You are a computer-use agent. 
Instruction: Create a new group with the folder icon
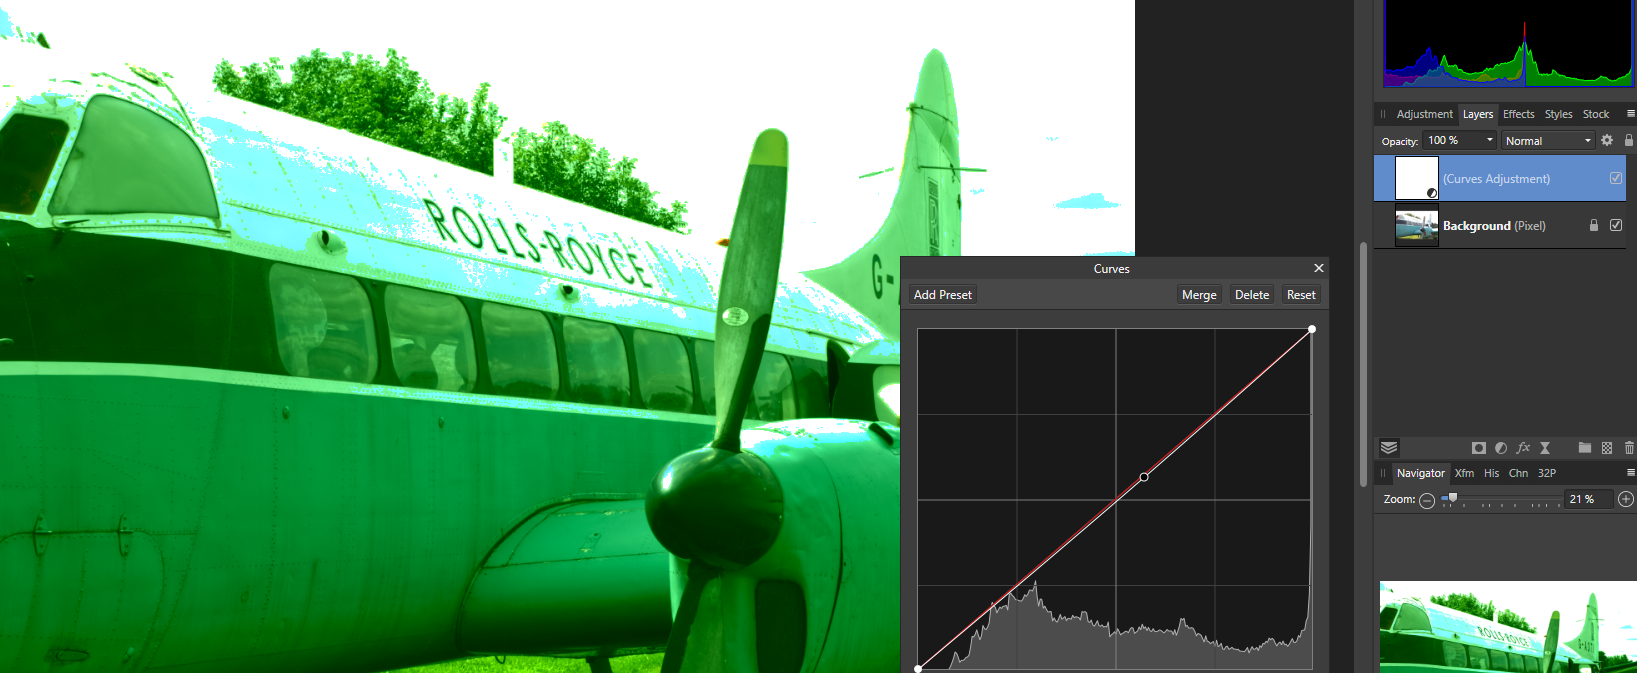[1585, 448]
